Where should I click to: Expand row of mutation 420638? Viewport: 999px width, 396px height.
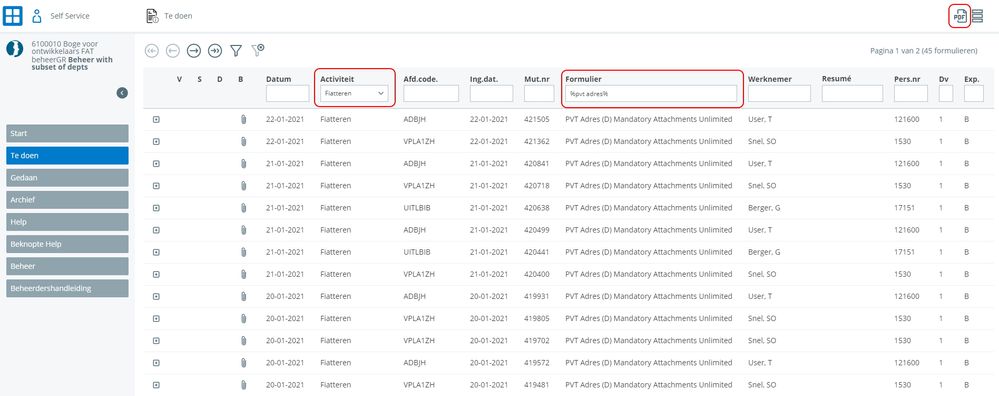pyautogui.click(x=156, y=208)
